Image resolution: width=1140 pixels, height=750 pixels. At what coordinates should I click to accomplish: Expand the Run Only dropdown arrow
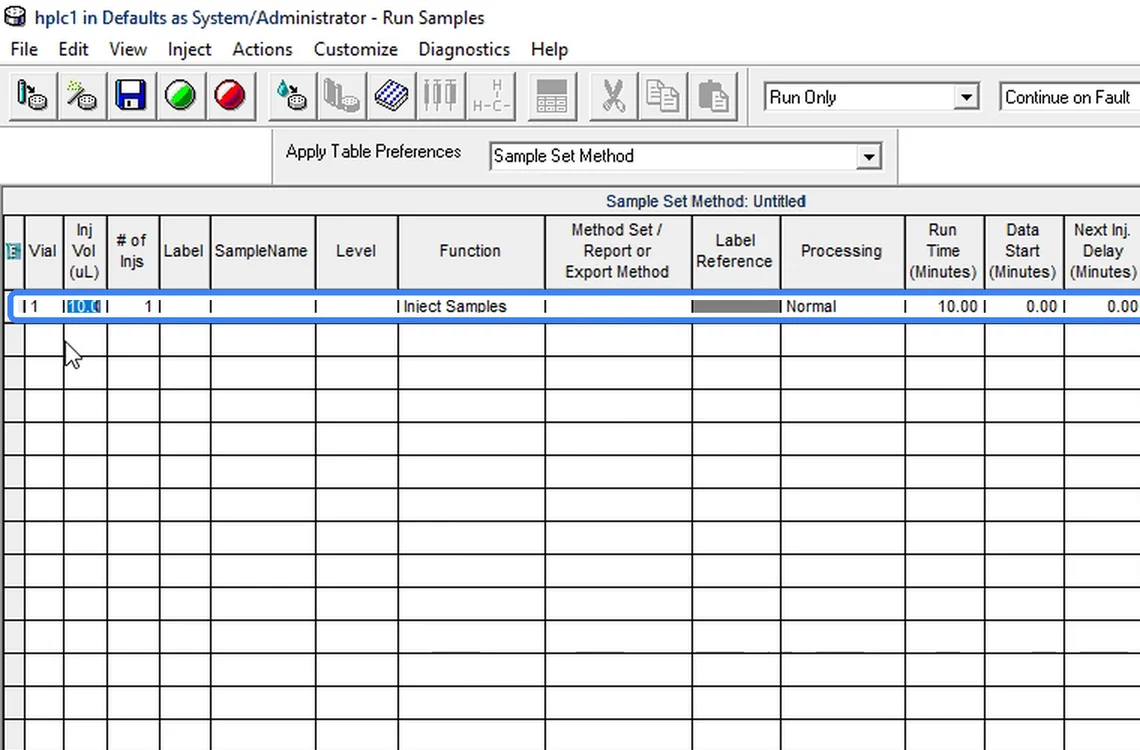point(966,97)
